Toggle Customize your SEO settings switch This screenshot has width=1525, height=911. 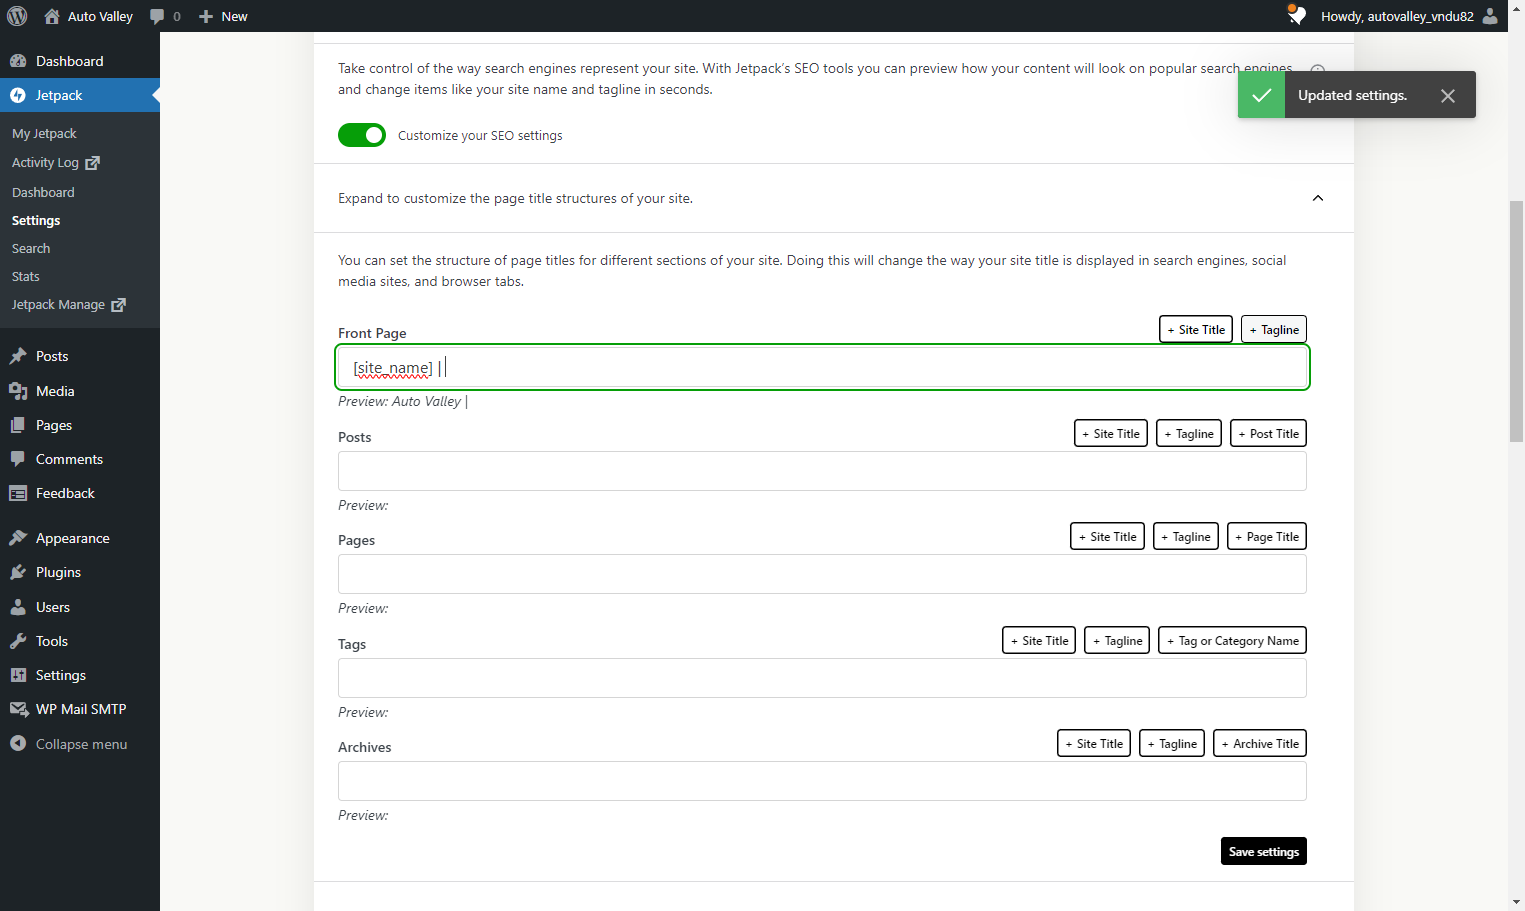coord(362,135)
